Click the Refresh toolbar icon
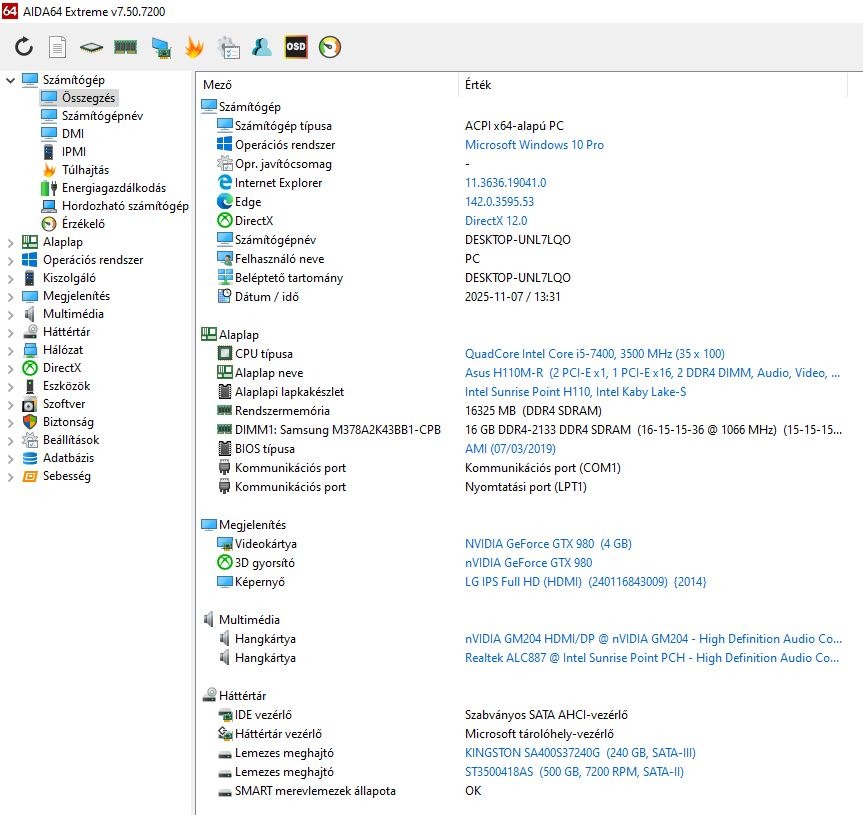Image resolution: width=863 pixels, height=815 pixels. coord(24,47)
